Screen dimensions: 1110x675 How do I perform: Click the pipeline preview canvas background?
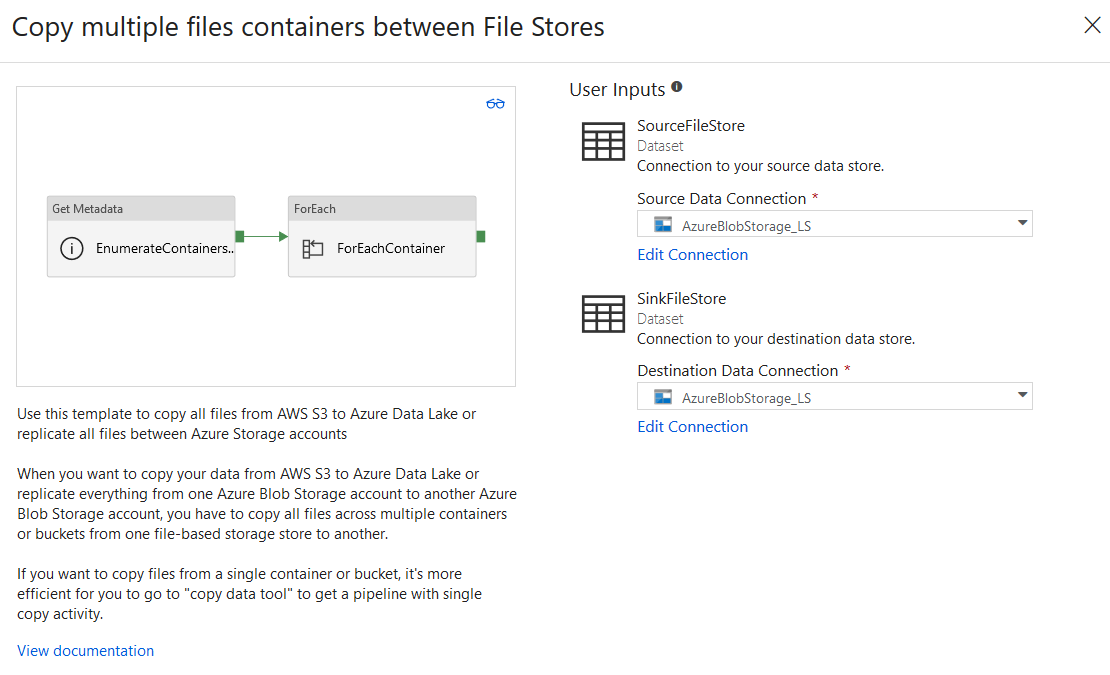pyautogui.click(x=265, y=330)
